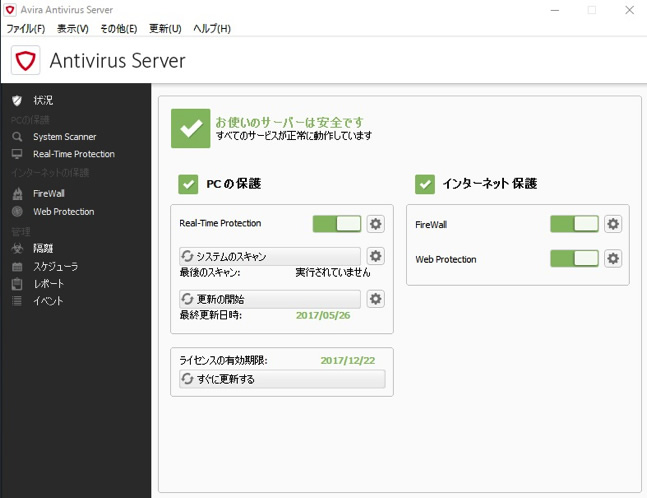Minimize the Avira Antivirus Server window

pyautogui.click(x=555, y=10)
